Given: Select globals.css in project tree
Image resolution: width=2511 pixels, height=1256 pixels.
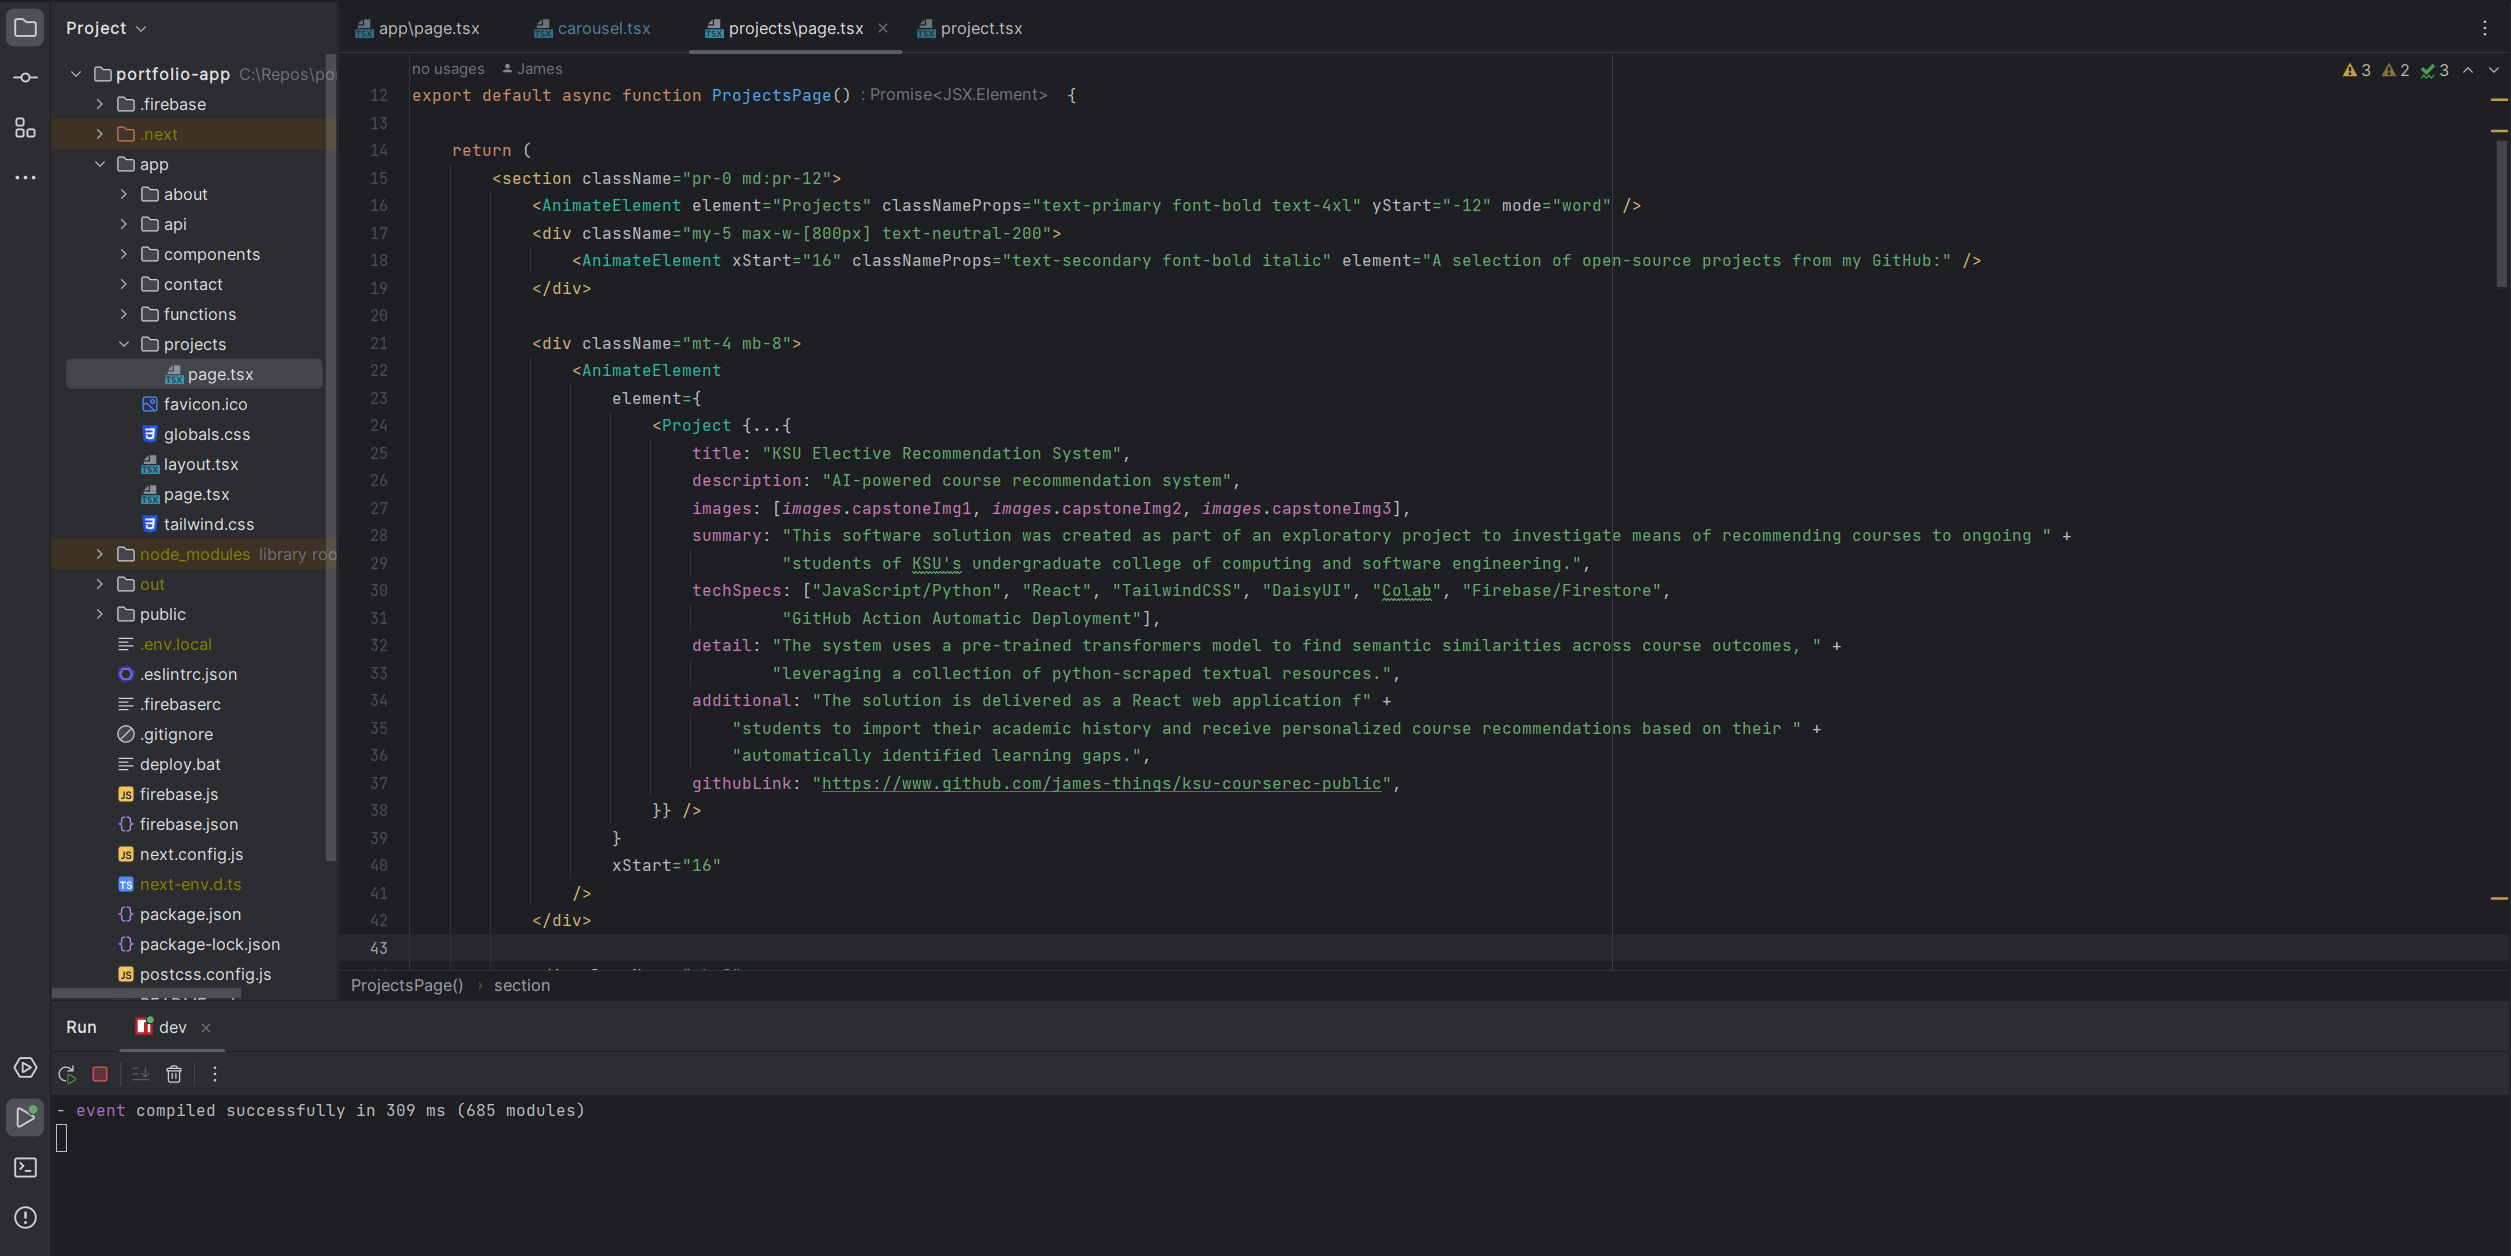Looking at the screenshot, I should coord(196,434).
